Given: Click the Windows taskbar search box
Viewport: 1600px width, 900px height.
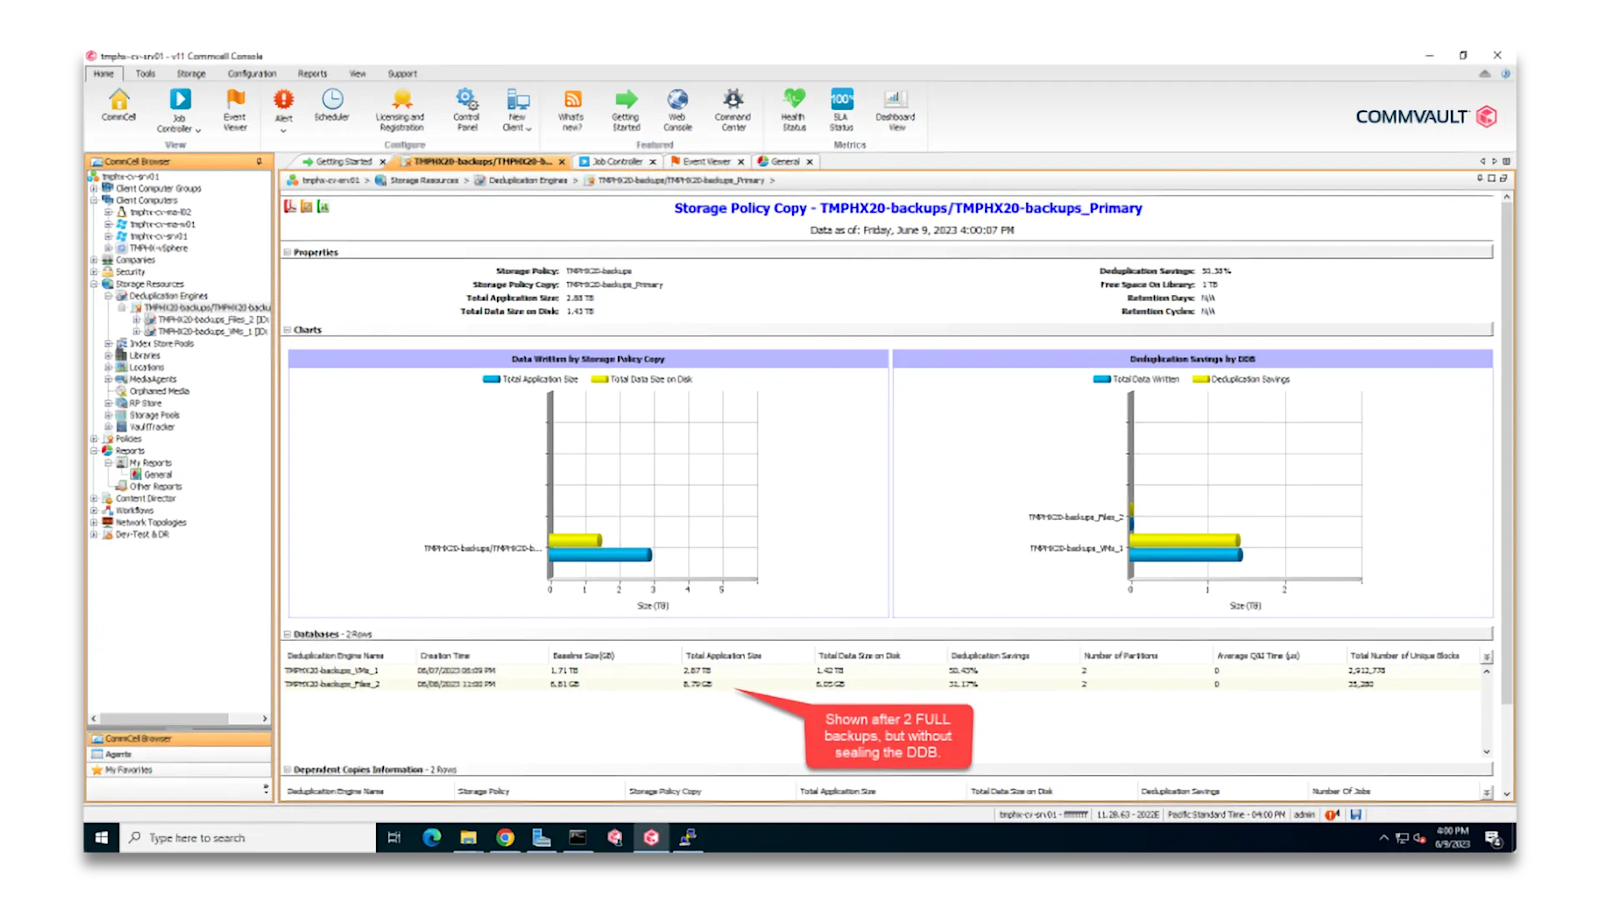Looking at the screenshot, I should click(x=247, y=838).
